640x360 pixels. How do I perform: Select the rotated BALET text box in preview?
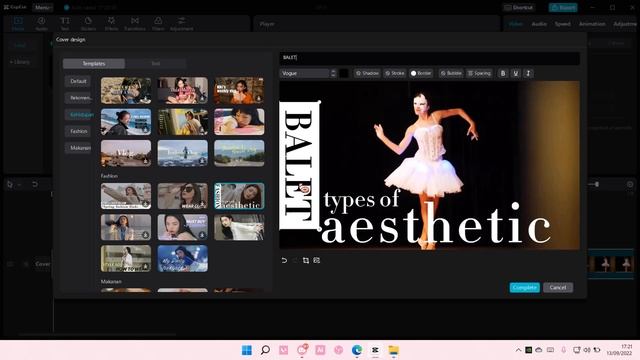(x=299, y=166)
